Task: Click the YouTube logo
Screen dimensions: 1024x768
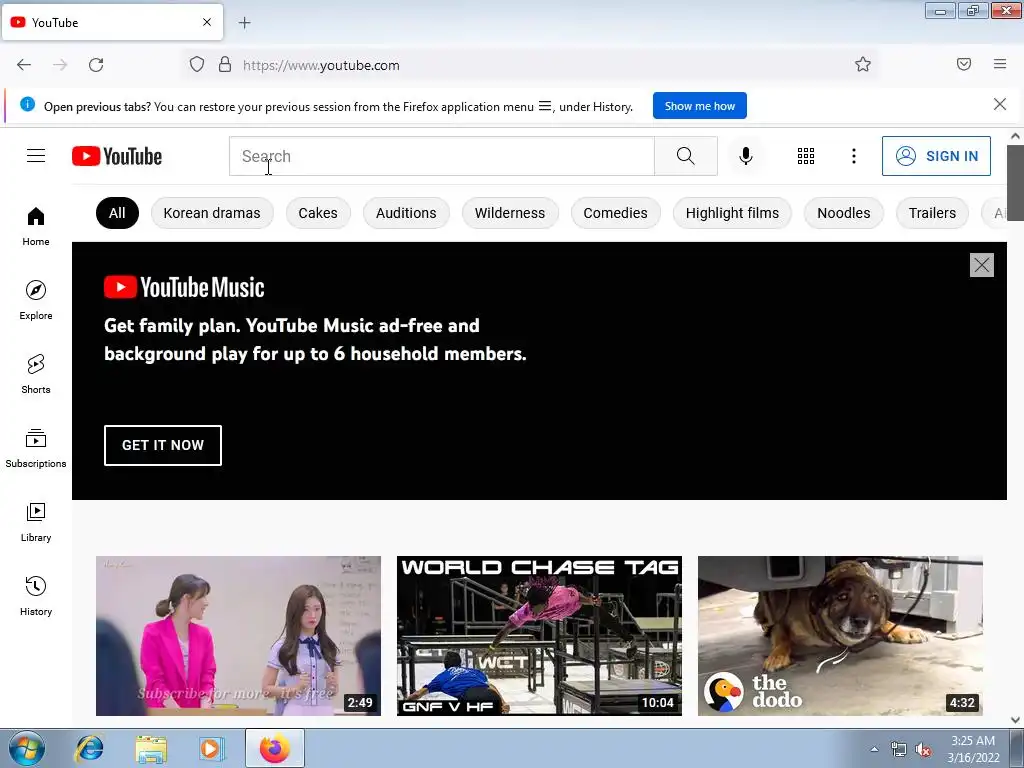Action: click(117, 156)
